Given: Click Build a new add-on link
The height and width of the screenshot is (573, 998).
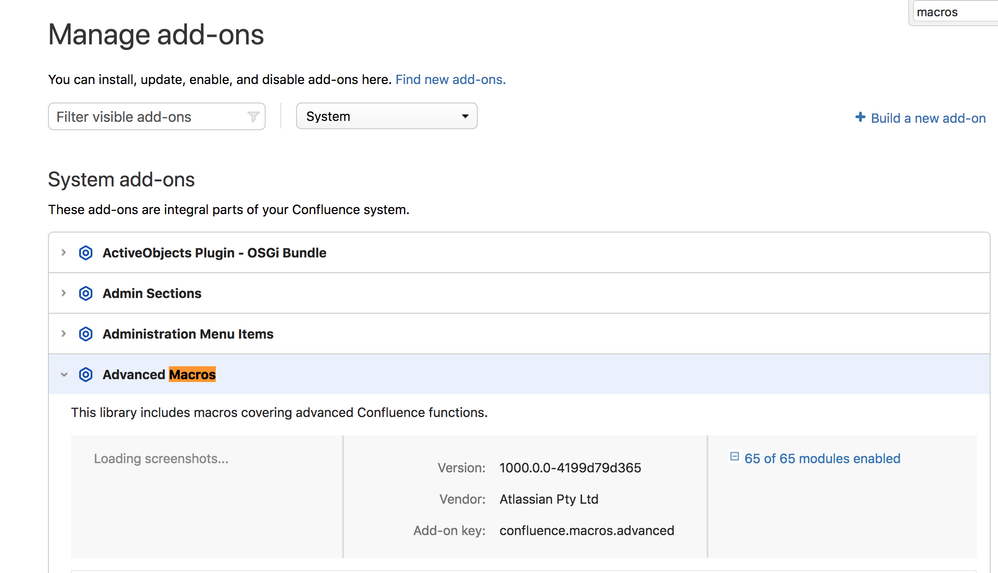Looking at the screenshot, I should point(928,118).
